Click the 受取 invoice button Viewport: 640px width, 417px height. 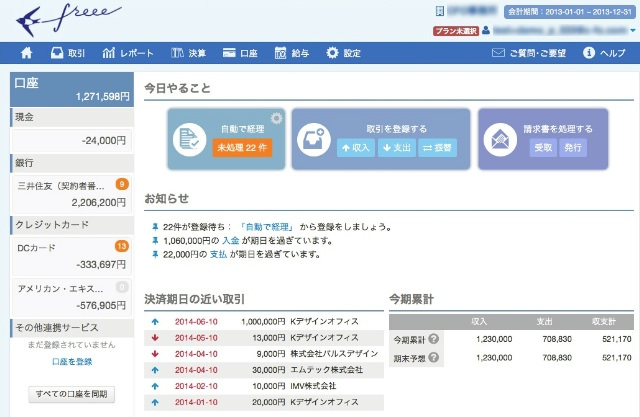tap(543, 147)
